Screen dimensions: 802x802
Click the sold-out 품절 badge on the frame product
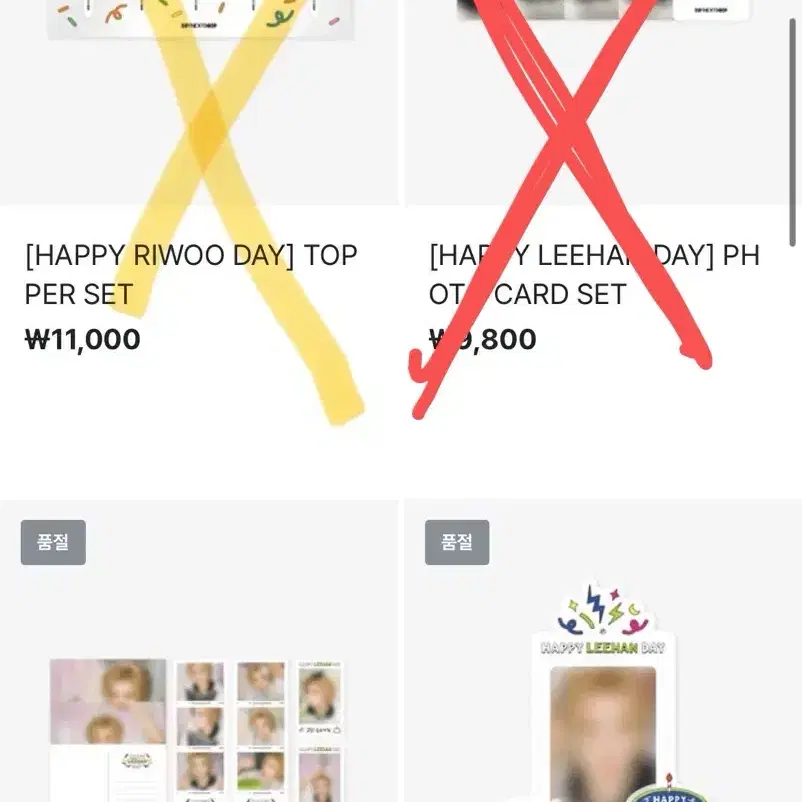pyautogui.click(x=457, y=542)
